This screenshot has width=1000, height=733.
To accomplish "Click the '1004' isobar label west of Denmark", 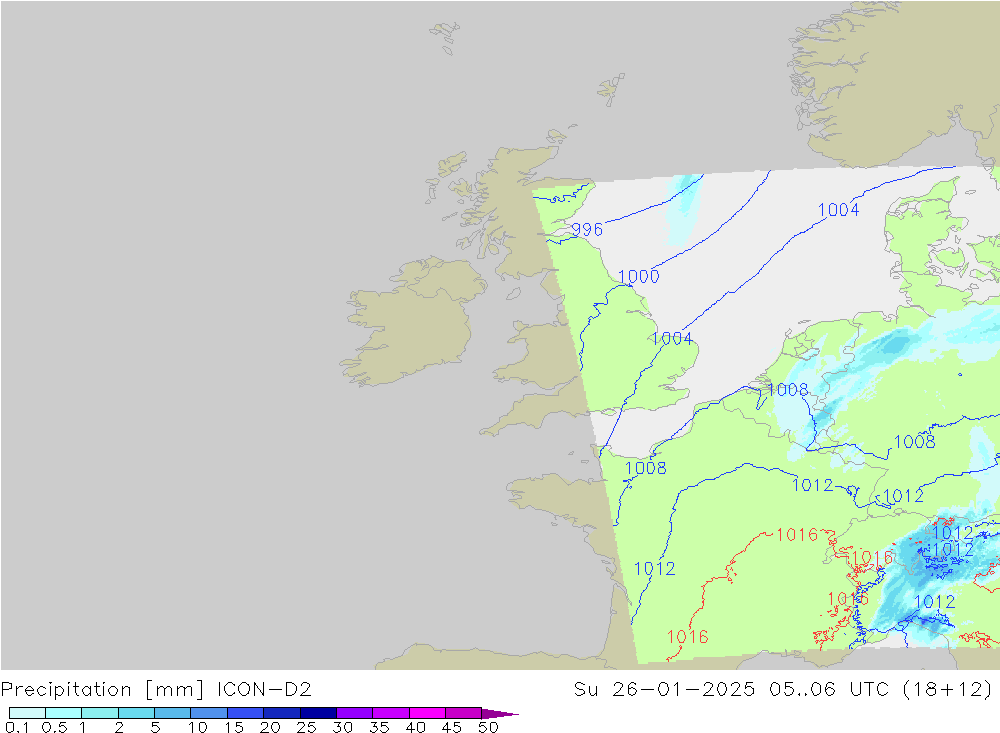I will [x=839, y=210].
